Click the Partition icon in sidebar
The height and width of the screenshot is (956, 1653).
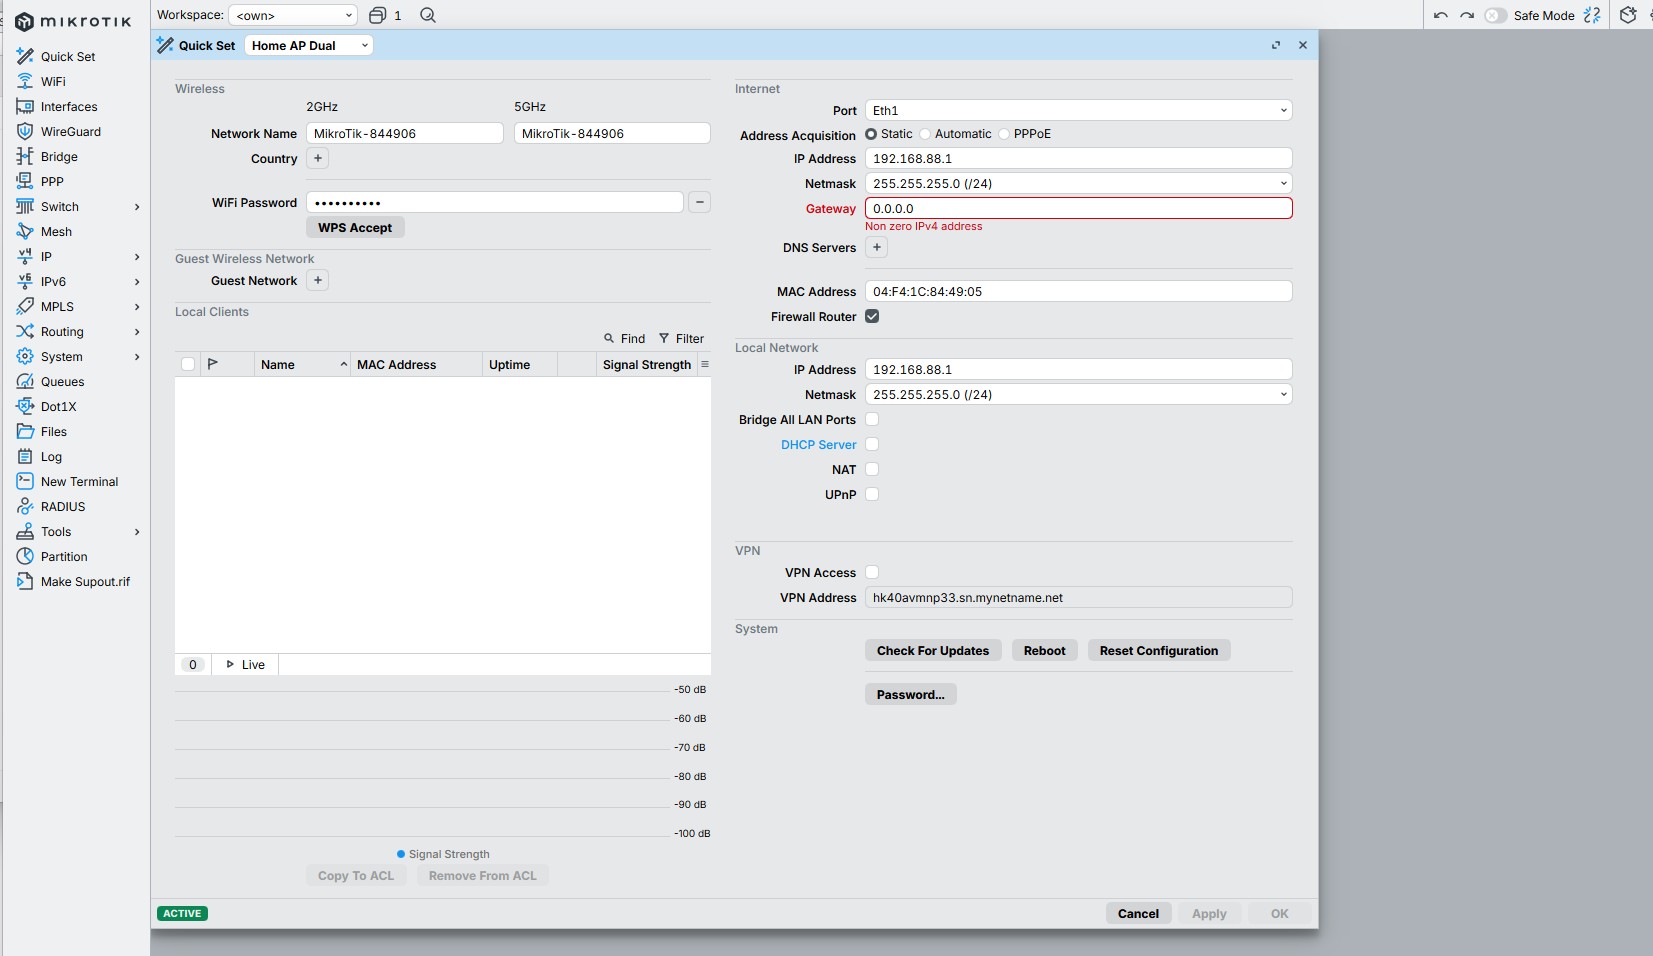[x=25, y=556]
